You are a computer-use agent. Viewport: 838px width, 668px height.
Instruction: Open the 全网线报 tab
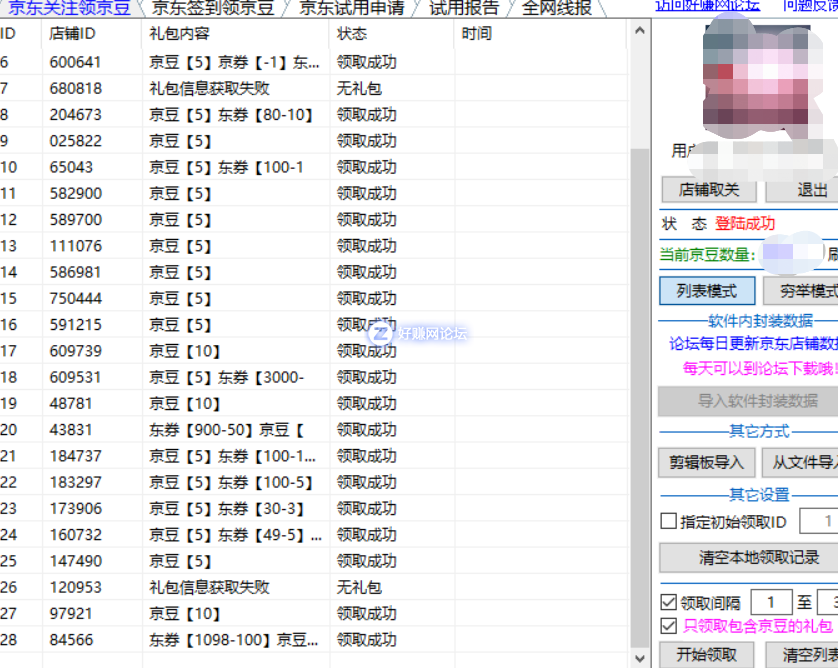556,7
